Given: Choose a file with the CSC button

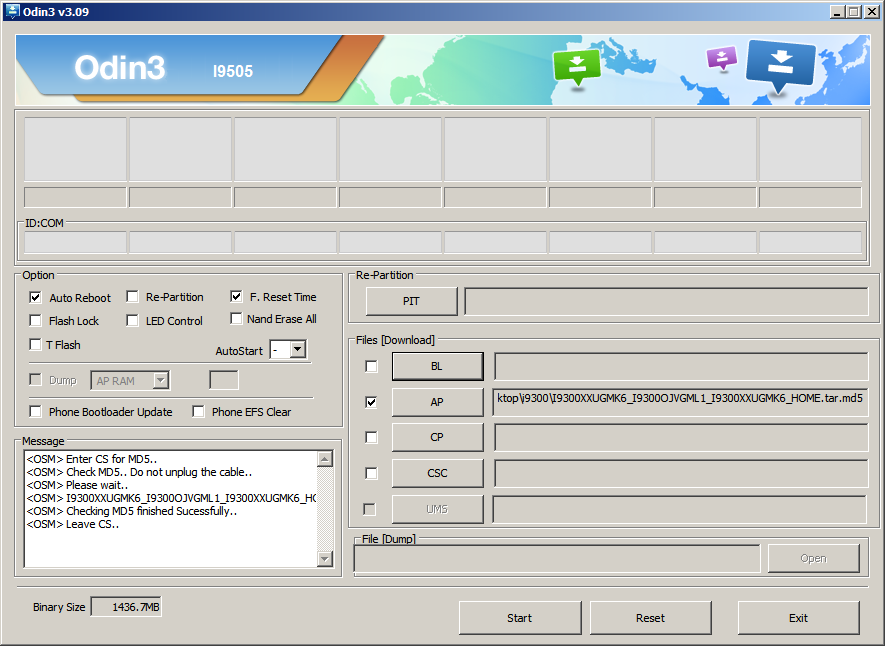Looking at the screenshot, I should point(437,473).
